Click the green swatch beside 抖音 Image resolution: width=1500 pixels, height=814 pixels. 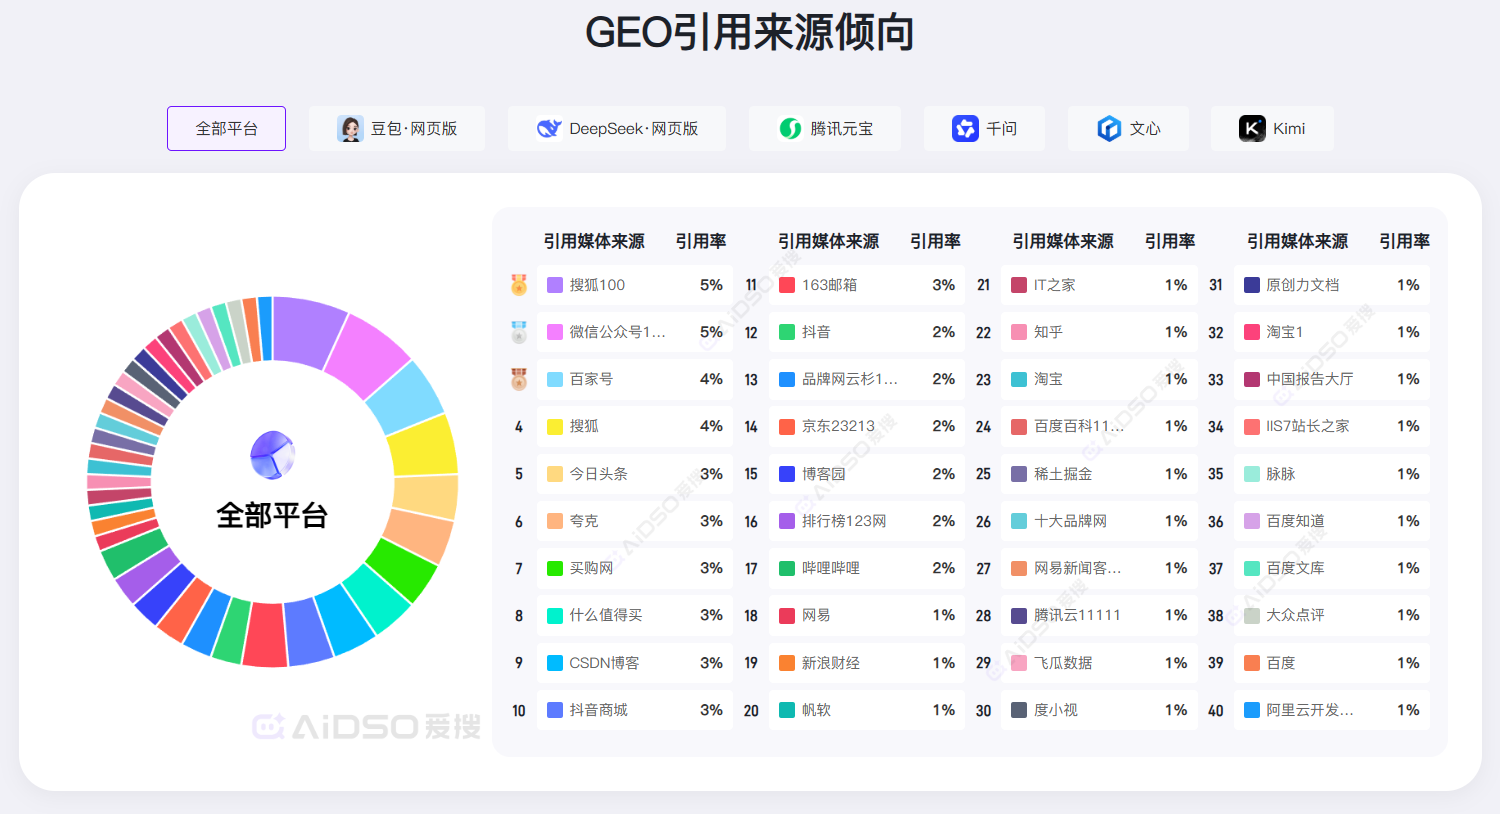click(x=787, y=332)
